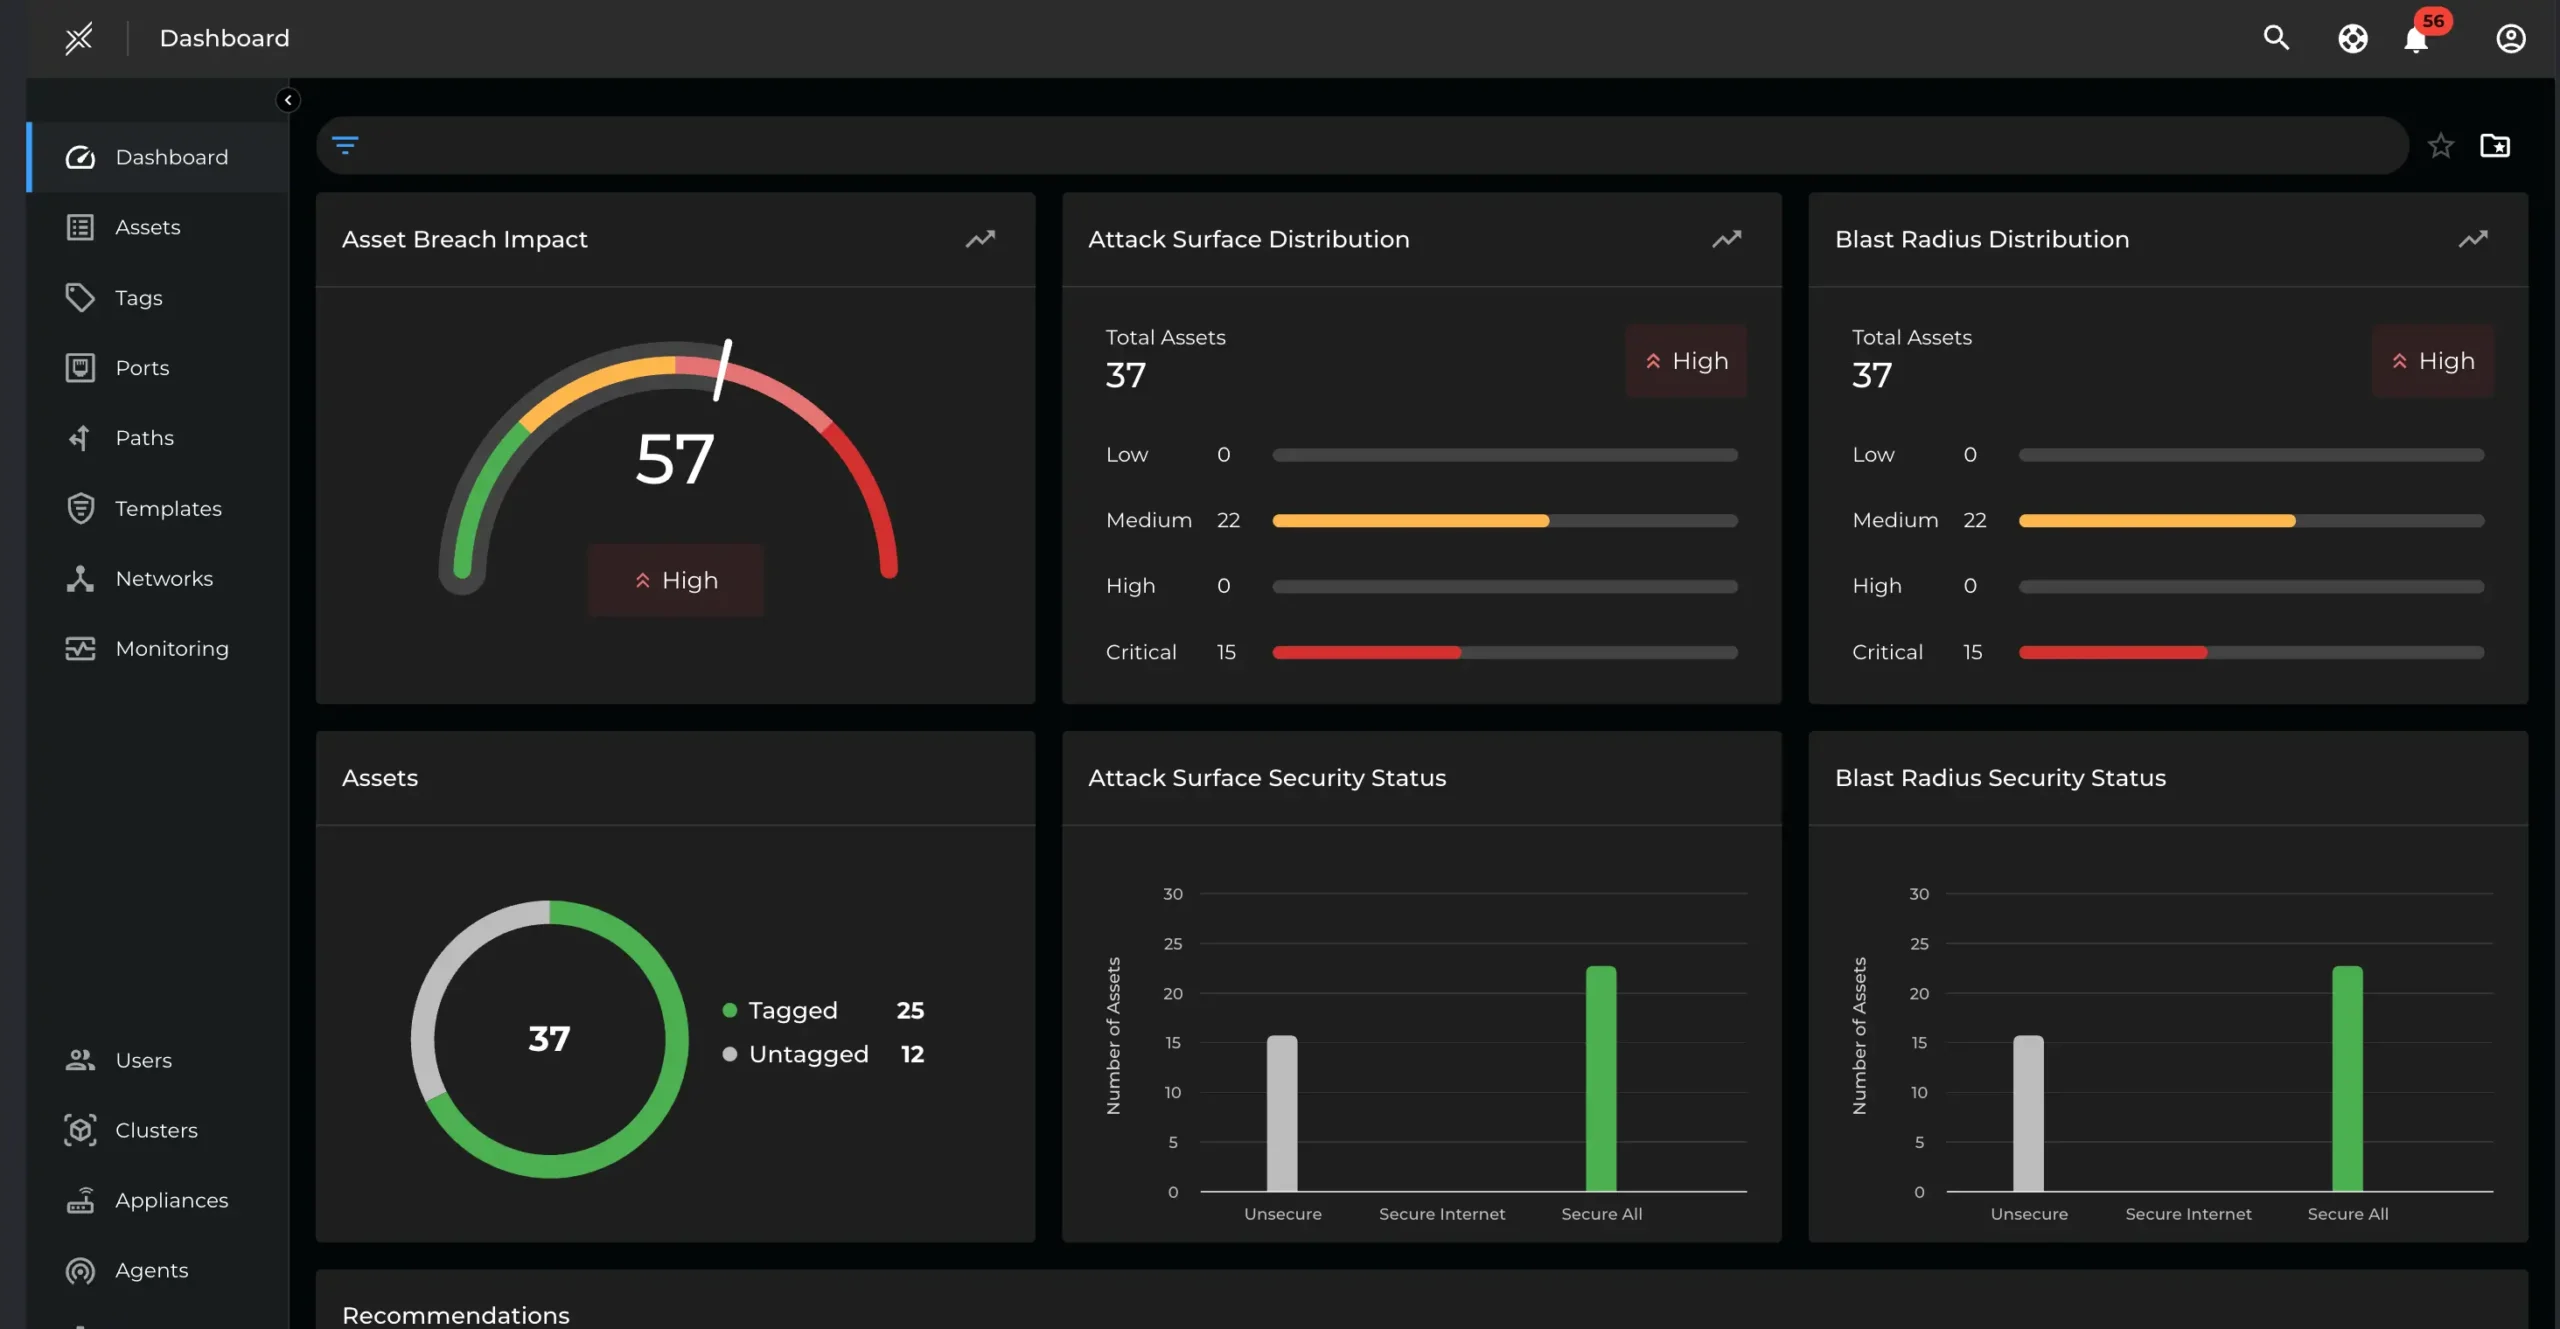
Task: Open the Assets section in the sidebar
Action: click(147, 227)
